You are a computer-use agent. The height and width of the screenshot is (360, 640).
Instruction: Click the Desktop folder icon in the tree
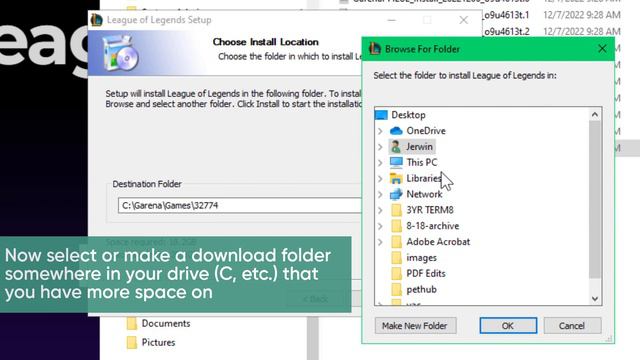tap(381, 115)
